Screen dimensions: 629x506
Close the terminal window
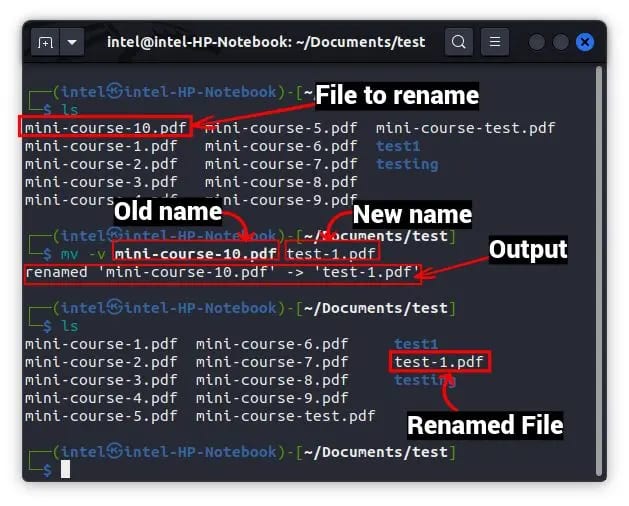(585, 42)
